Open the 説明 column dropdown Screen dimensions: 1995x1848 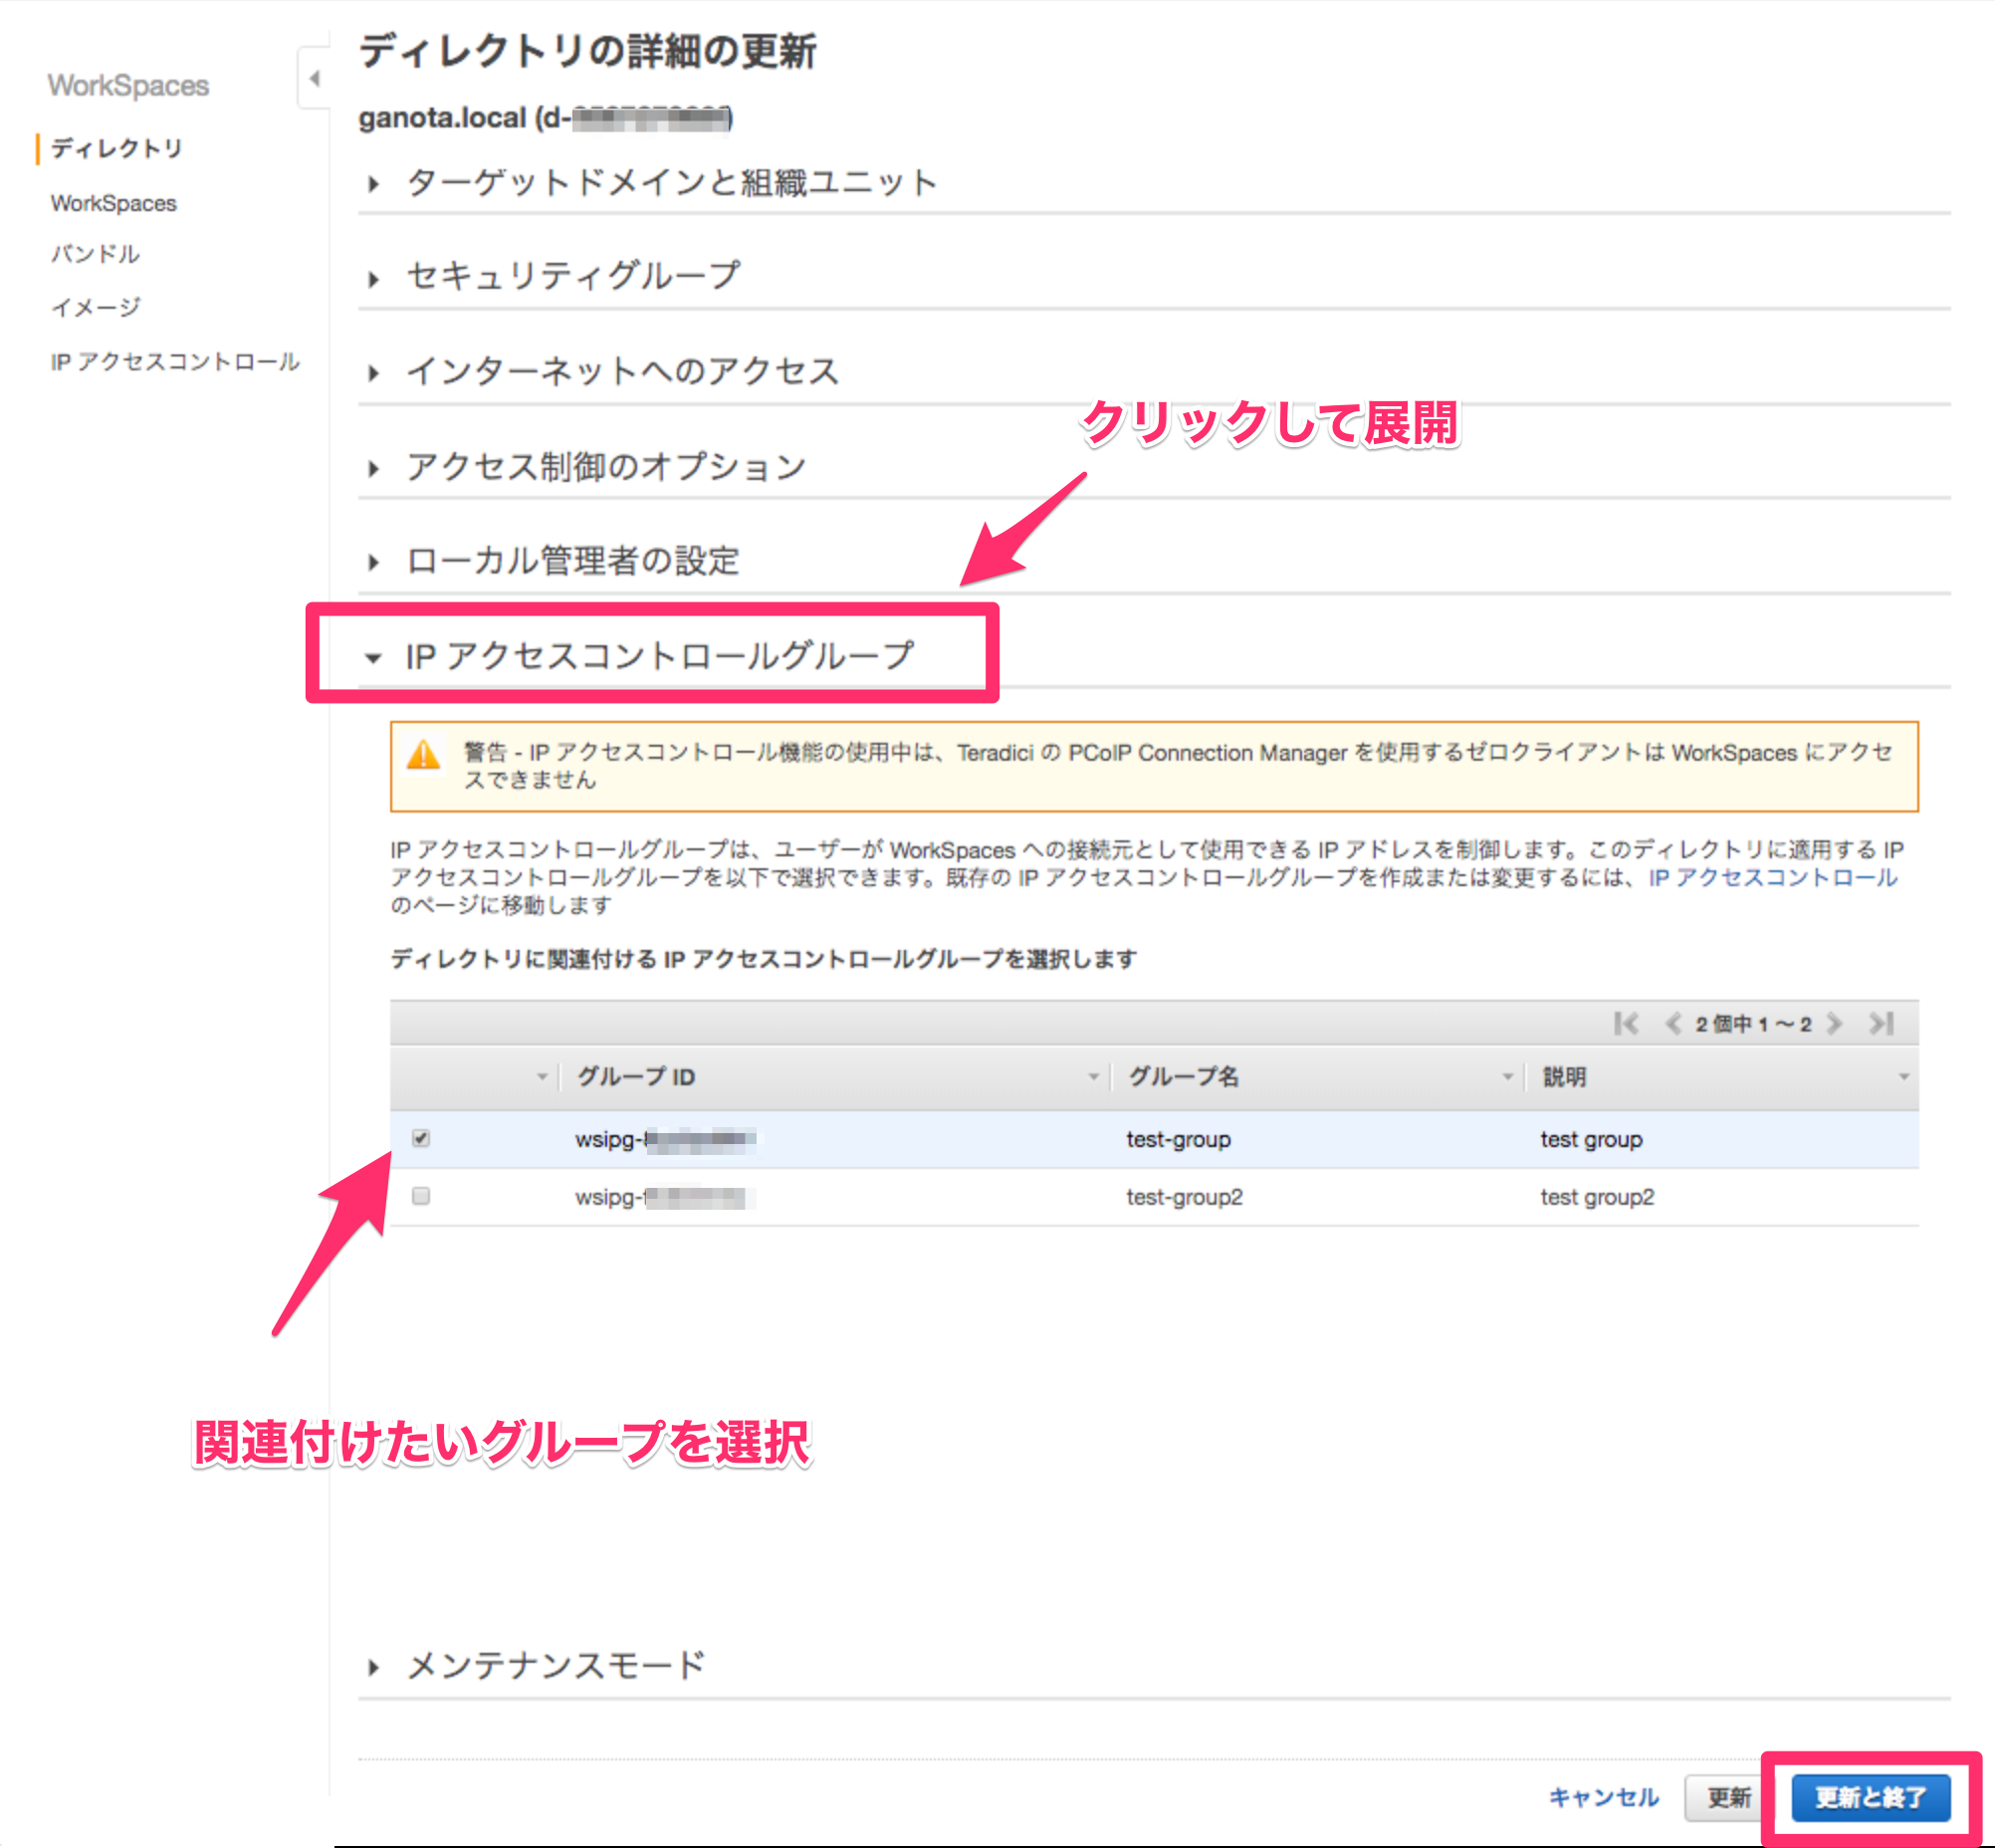point(1903,1077)
